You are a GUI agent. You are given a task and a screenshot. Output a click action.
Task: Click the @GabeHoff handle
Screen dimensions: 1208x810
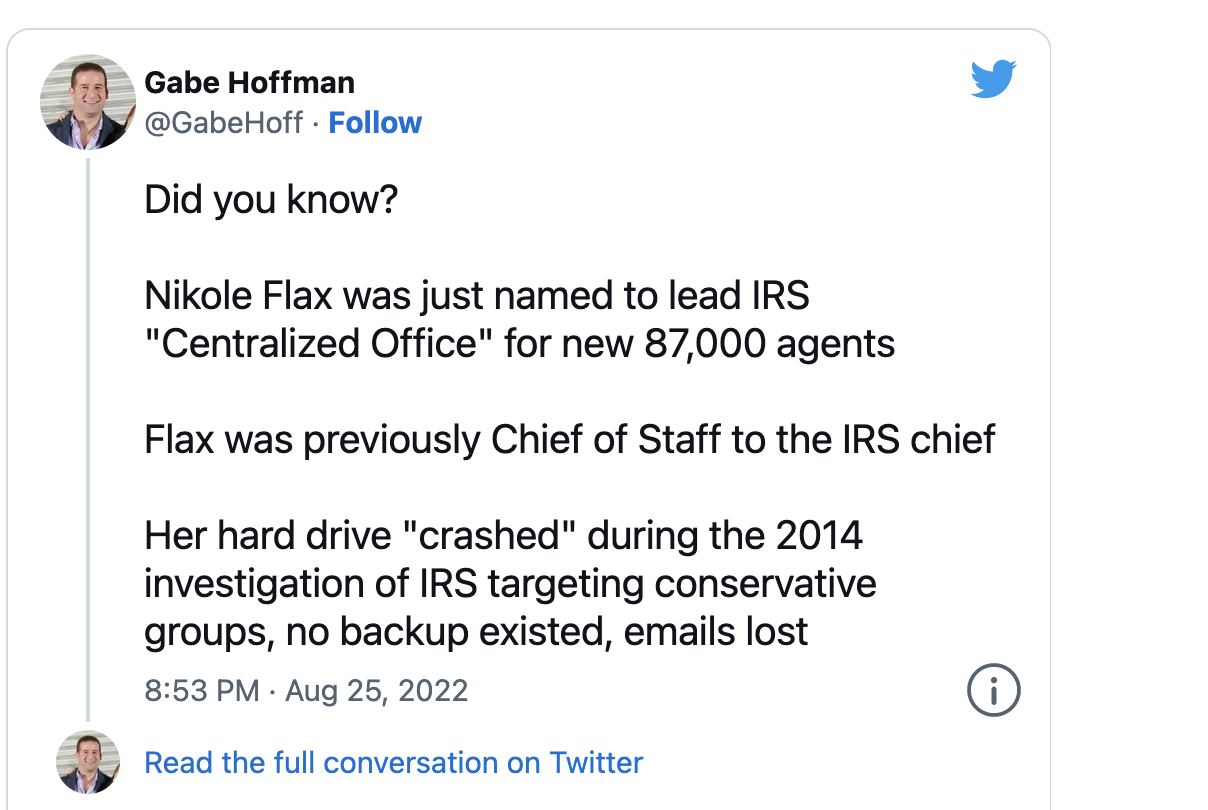pos(224,123)
